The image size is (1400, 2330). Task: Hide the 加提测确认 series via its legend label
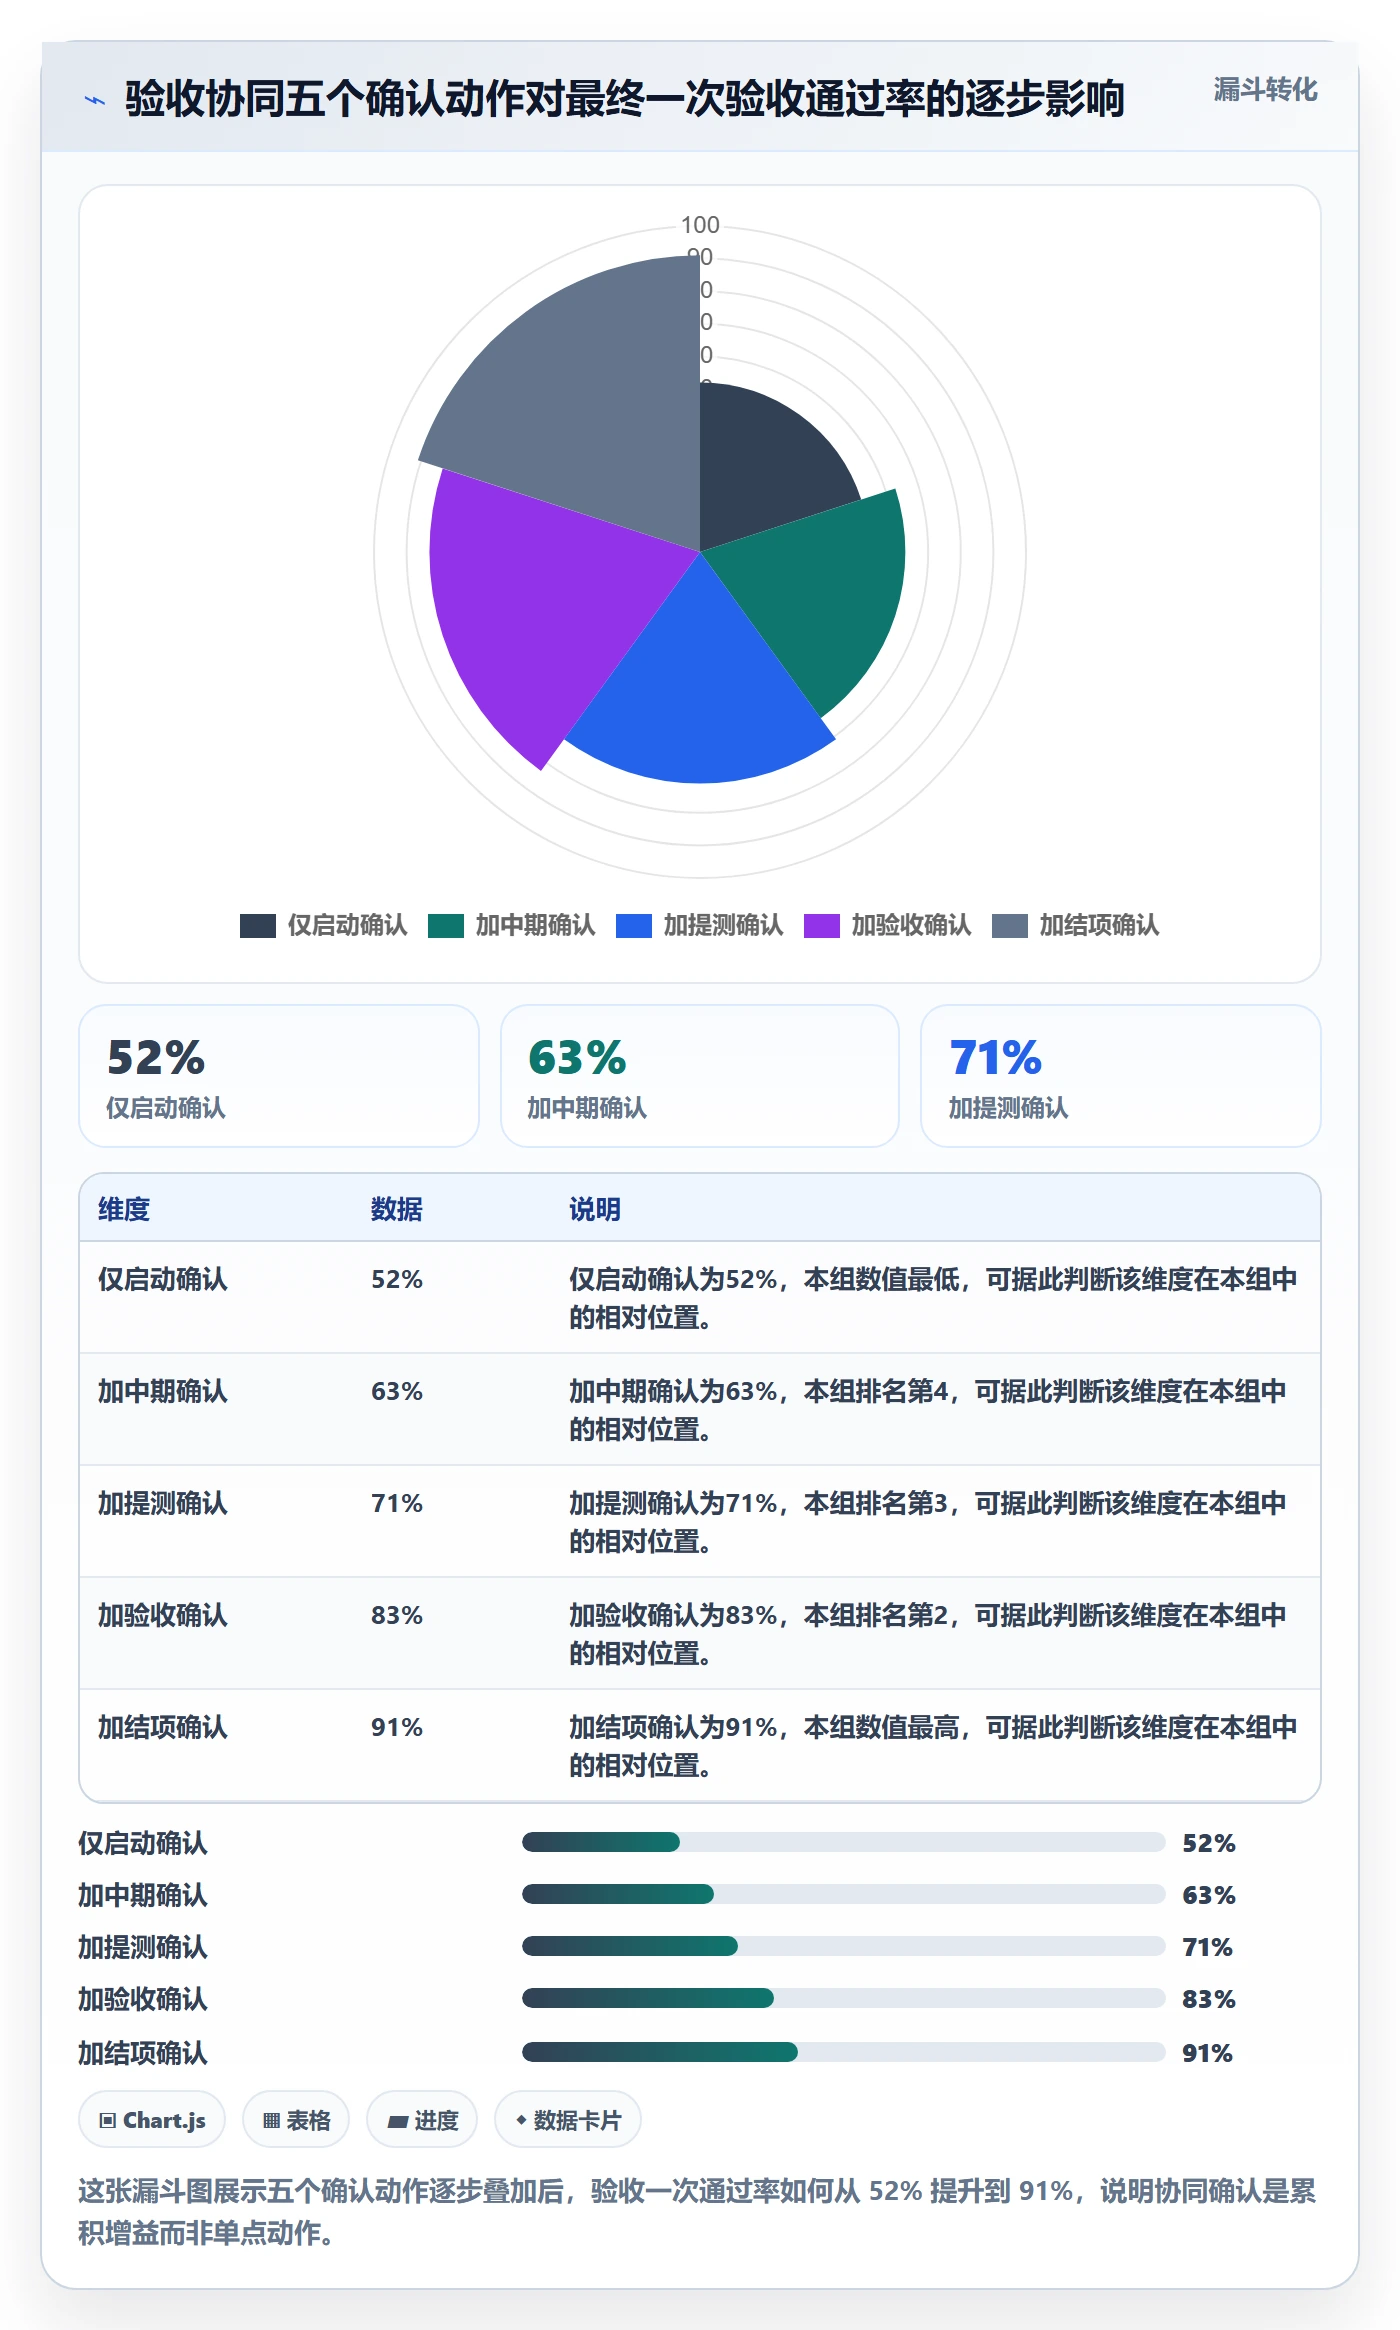coord(723,926)
